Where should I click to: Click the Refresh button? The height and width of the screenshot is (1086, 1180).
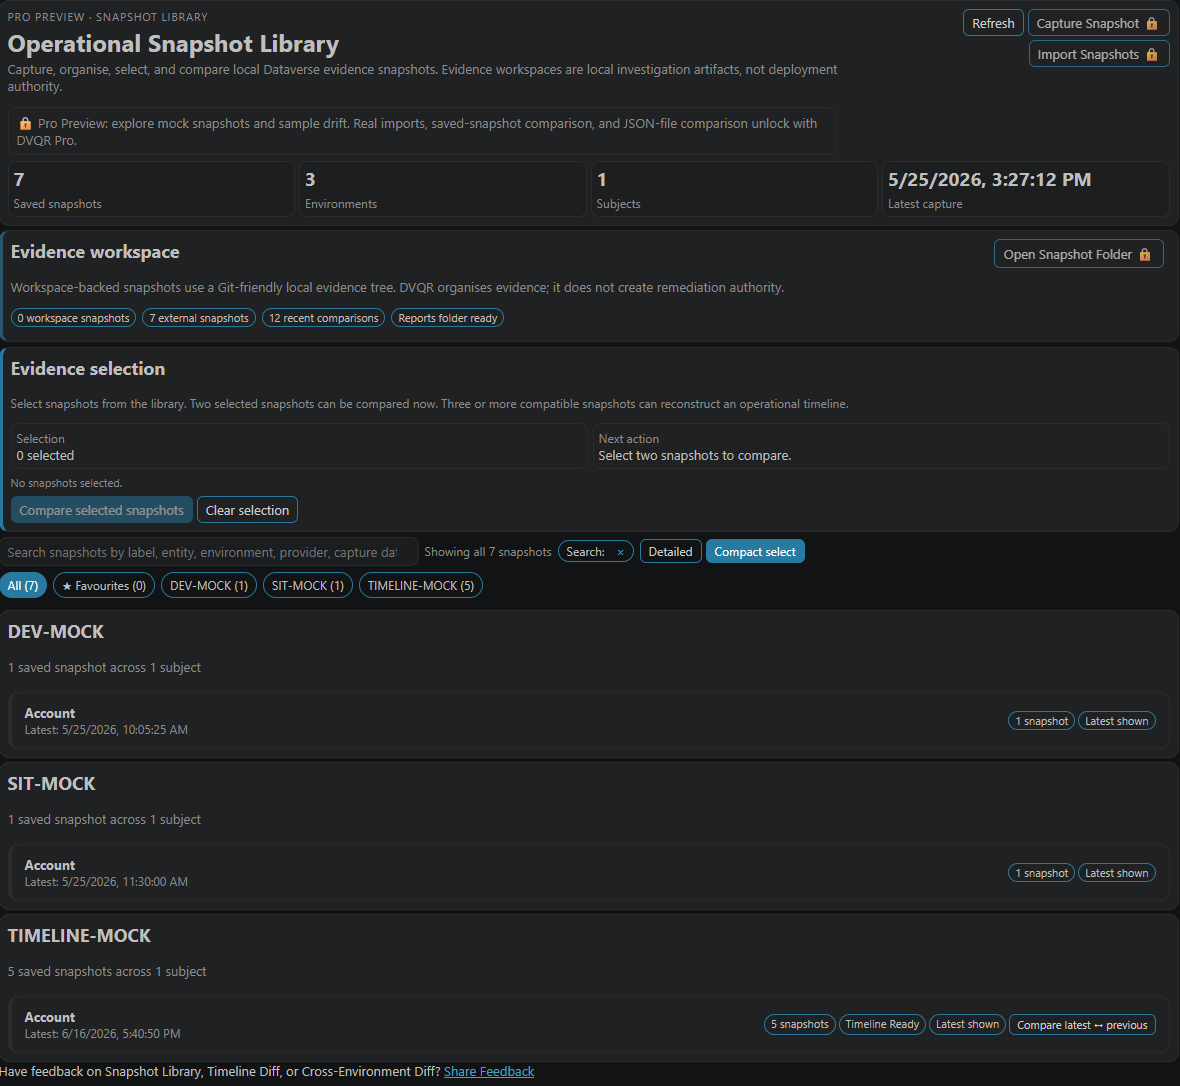(993, 23)
